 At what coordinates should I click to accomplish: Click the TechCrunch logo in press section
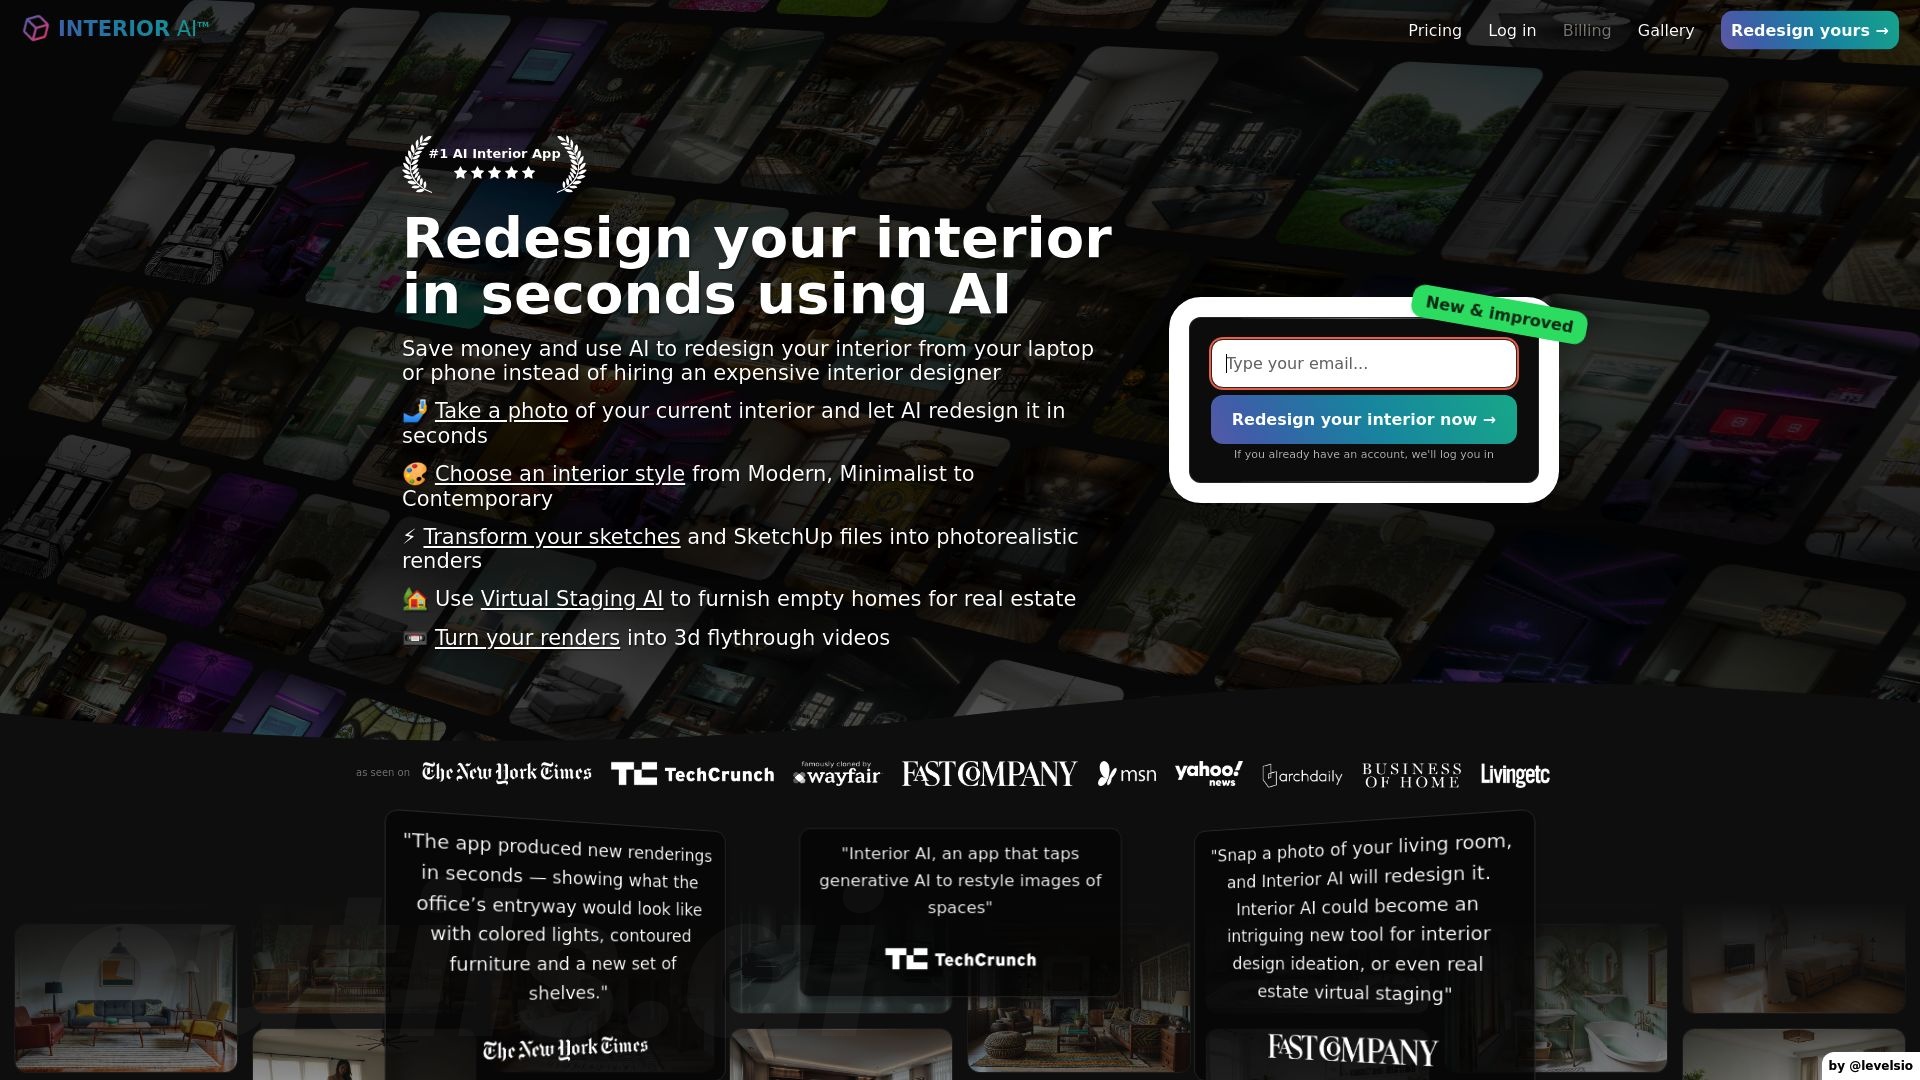click(692, 774)
